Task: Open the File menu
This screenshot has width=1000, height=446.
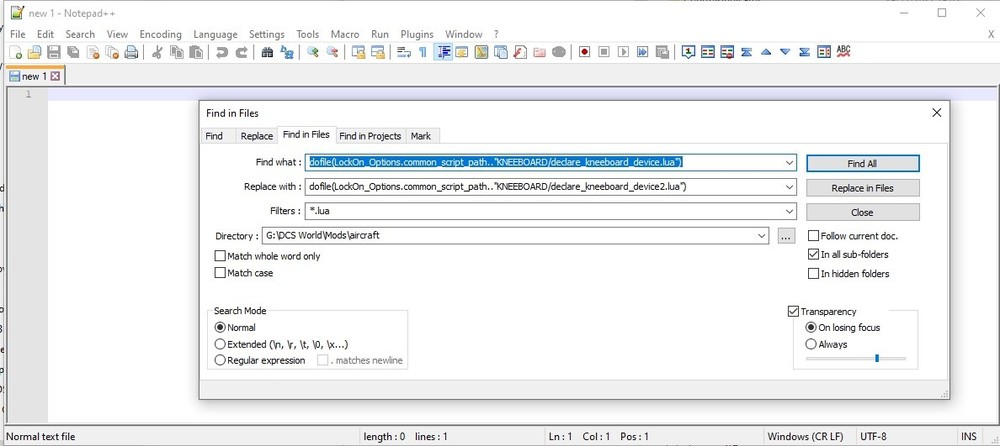Action: coord(18,34)
